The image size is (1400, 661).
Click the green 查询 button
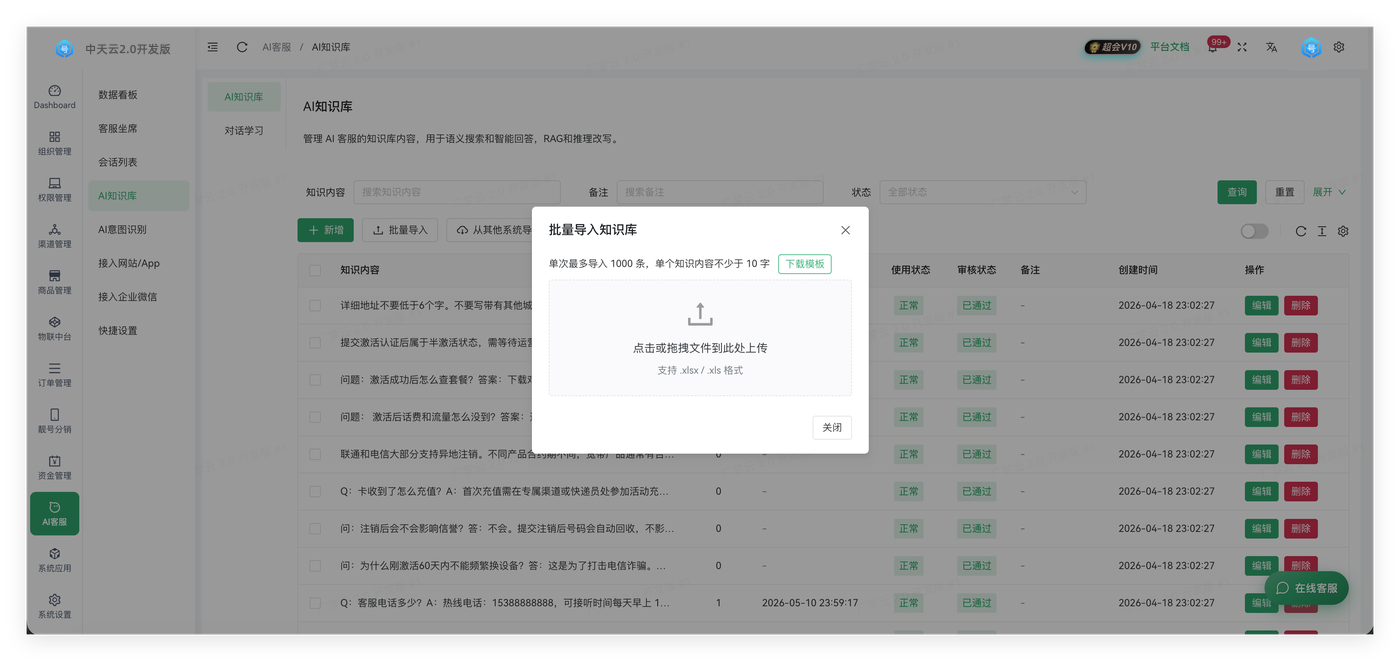pyautogui.click(x=1237, y=192)
